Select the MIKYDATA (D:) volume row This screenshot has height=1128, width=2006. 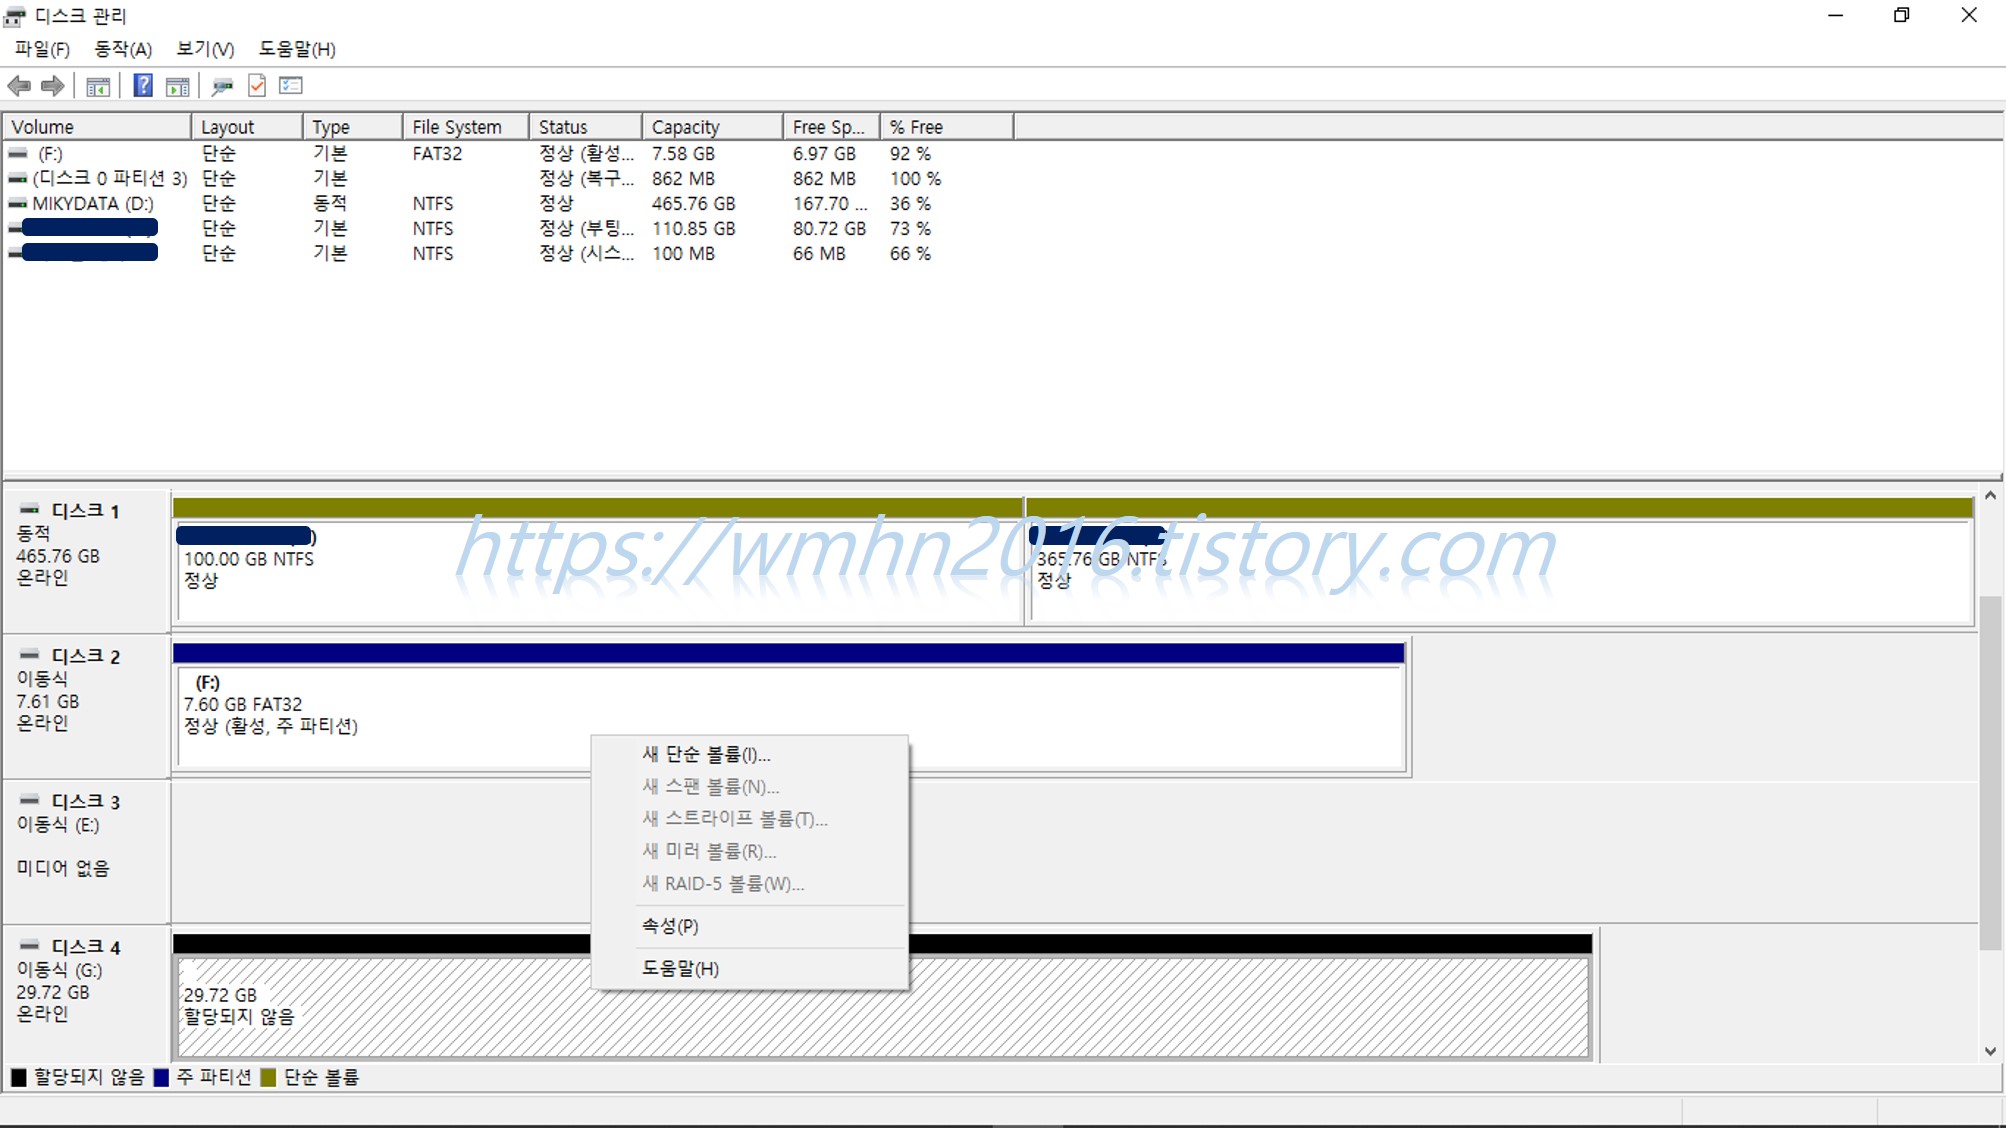(92, 203)
